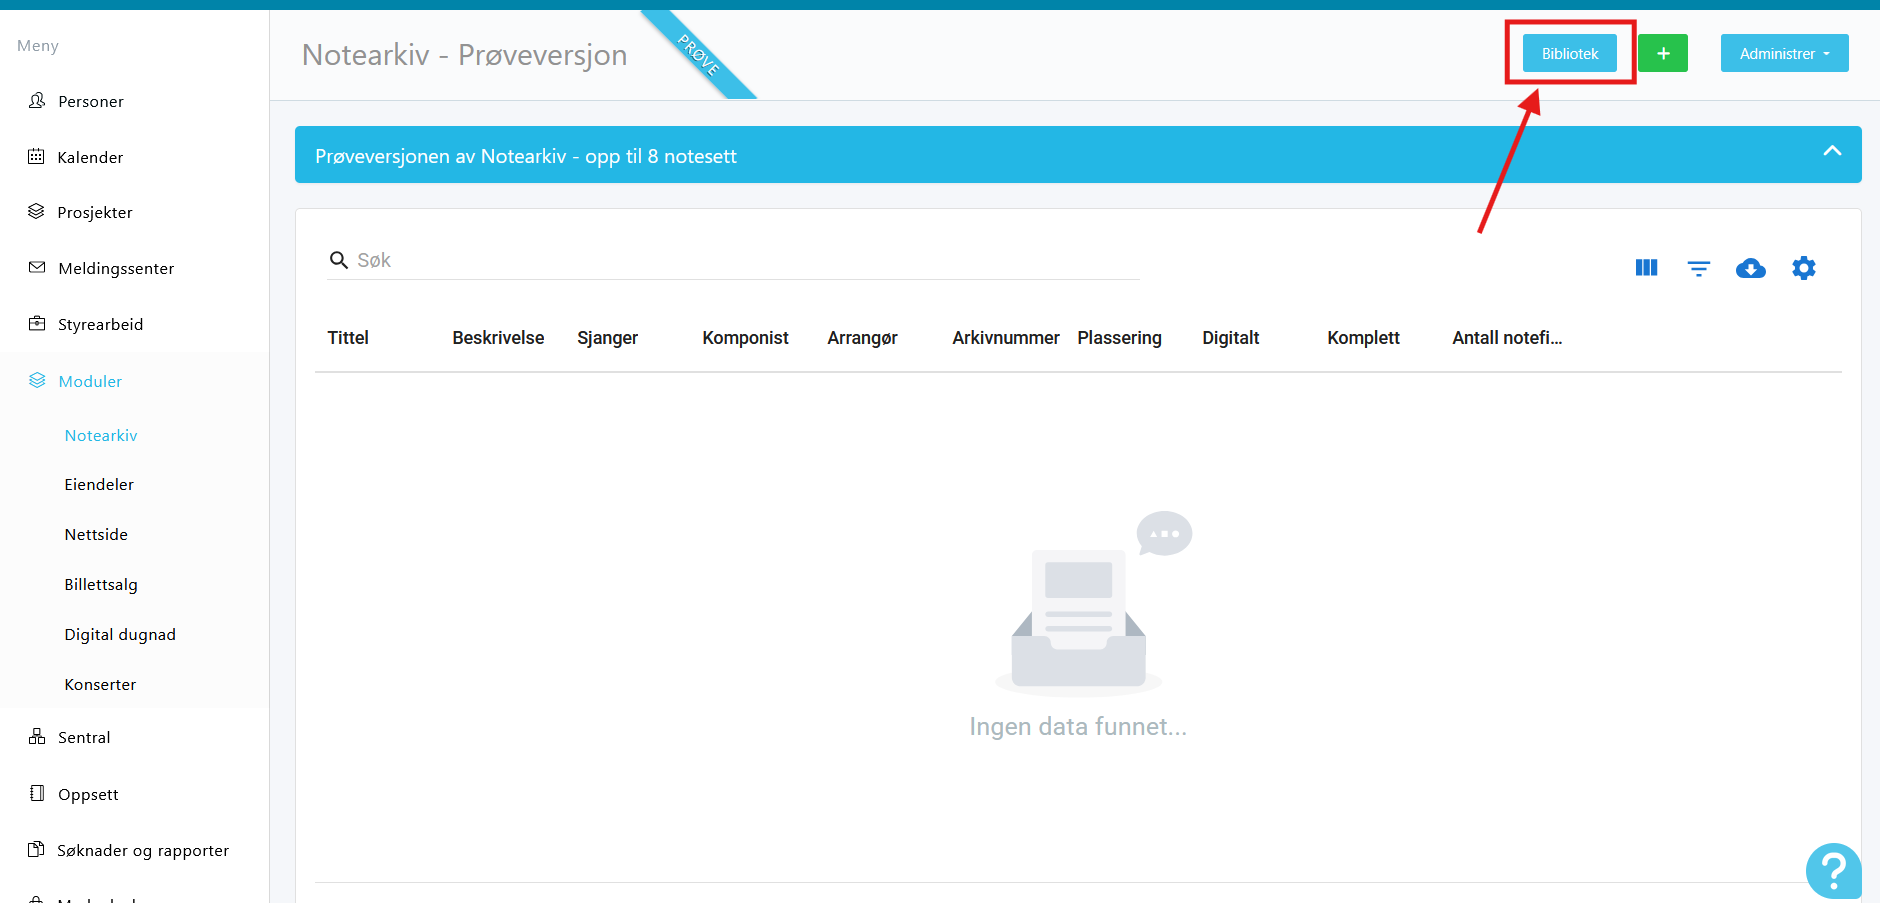The width and height of the screenshot is (1880, 903).
Task: Click the Kalender calendar icon
Action: point(37,157)
